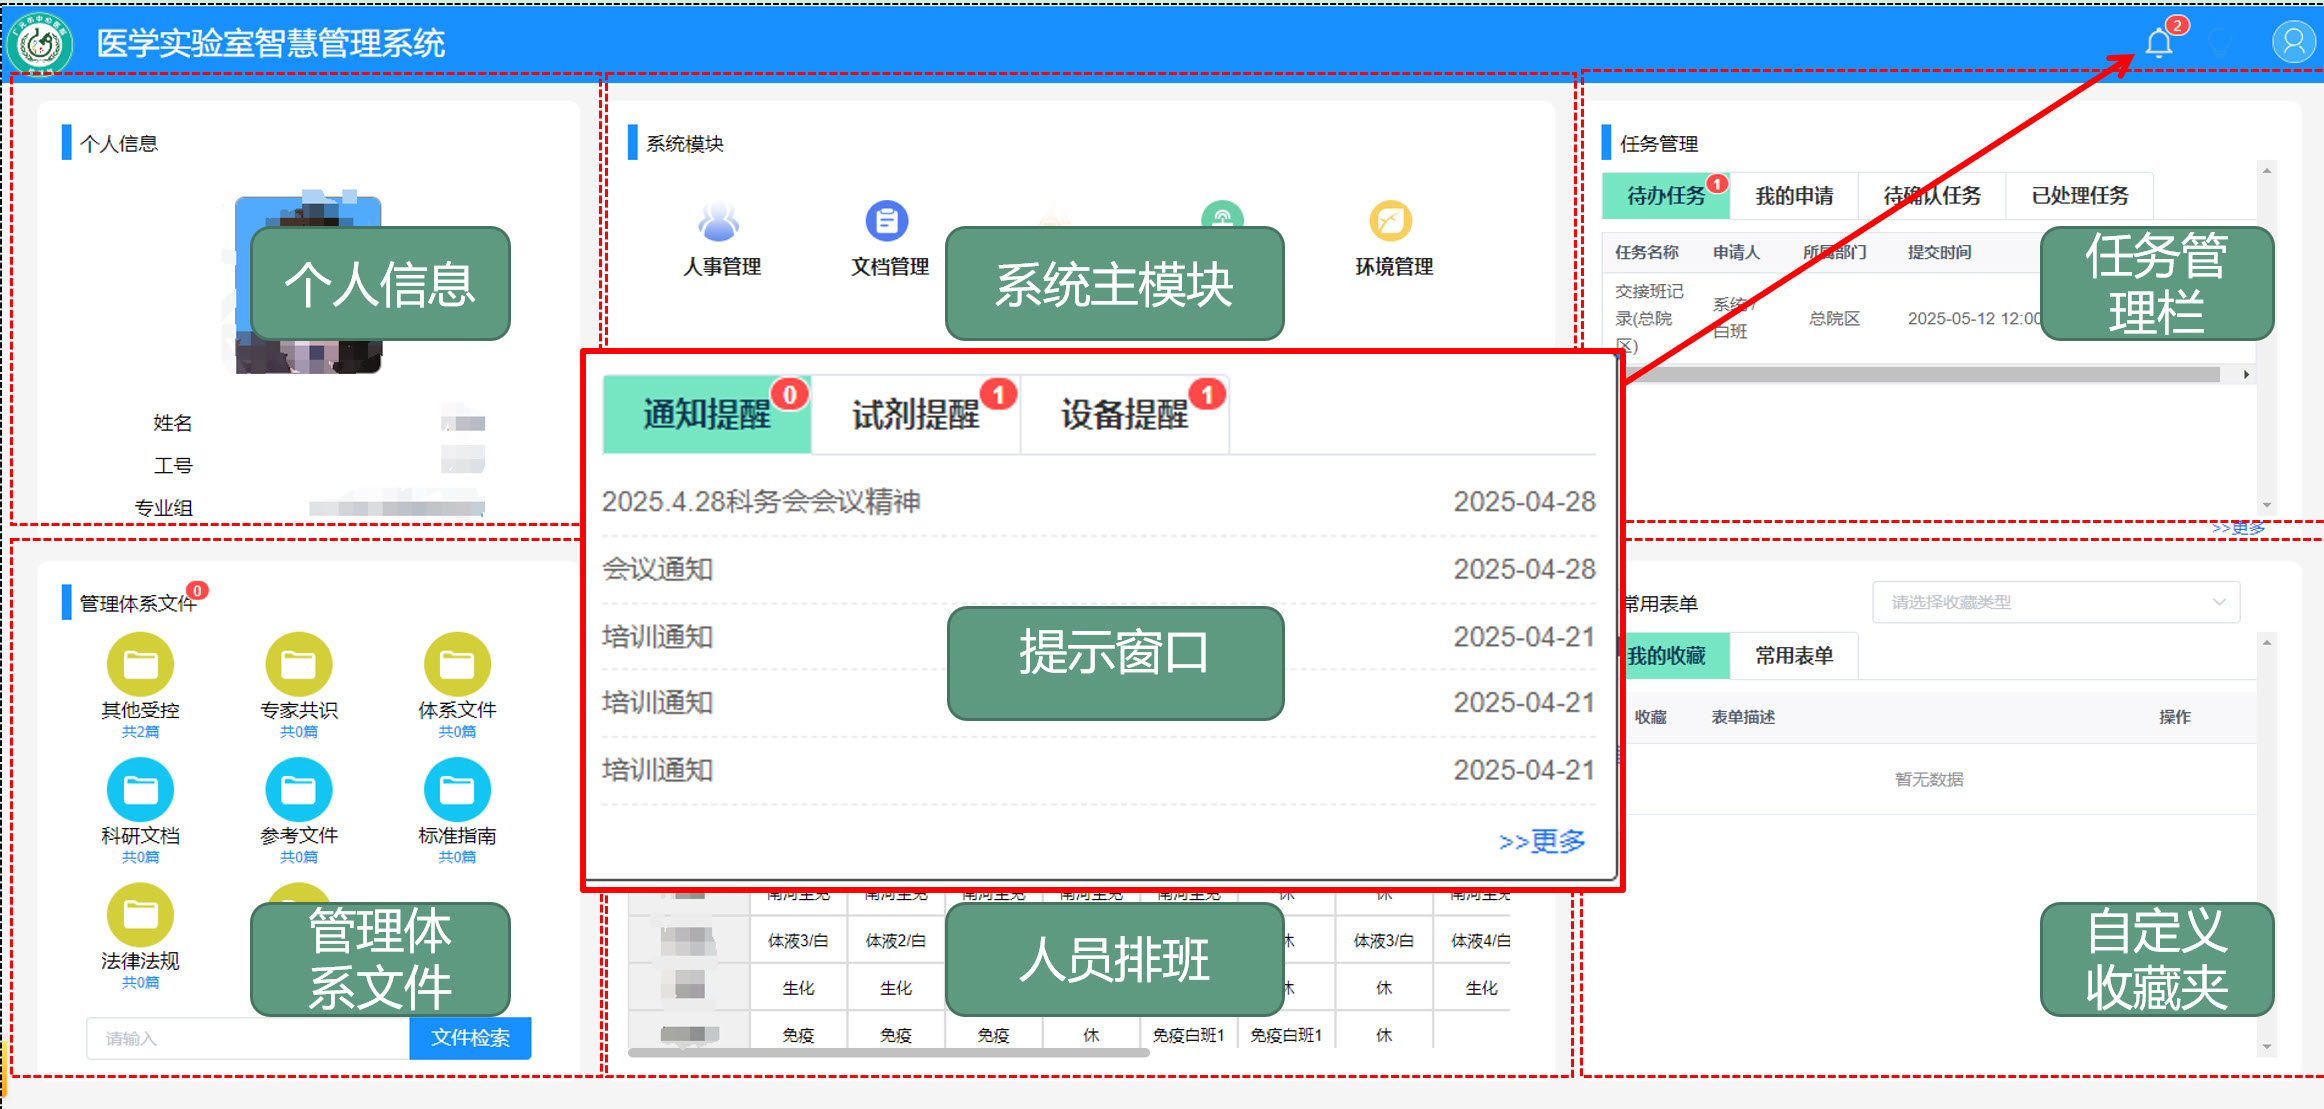Open the 专家共识 folder icon
2324x1109 pixels.
(298, 665)
